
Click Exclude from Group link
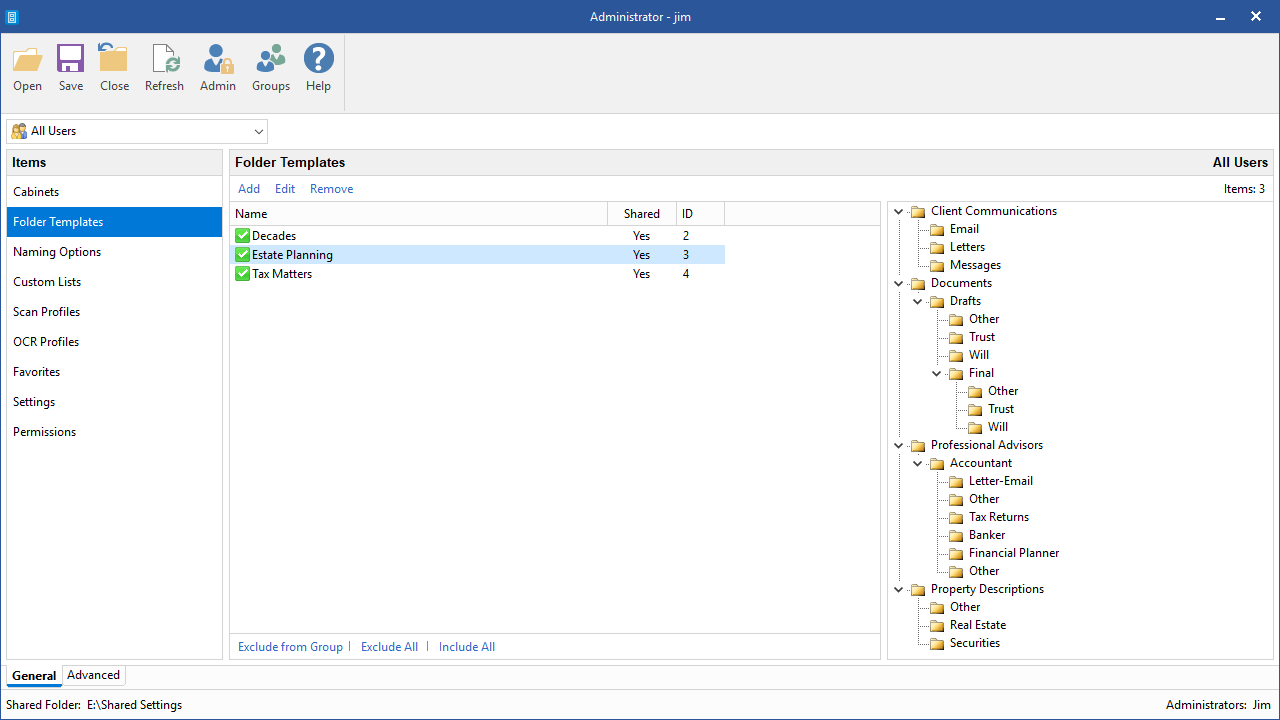tap(290, 647)
